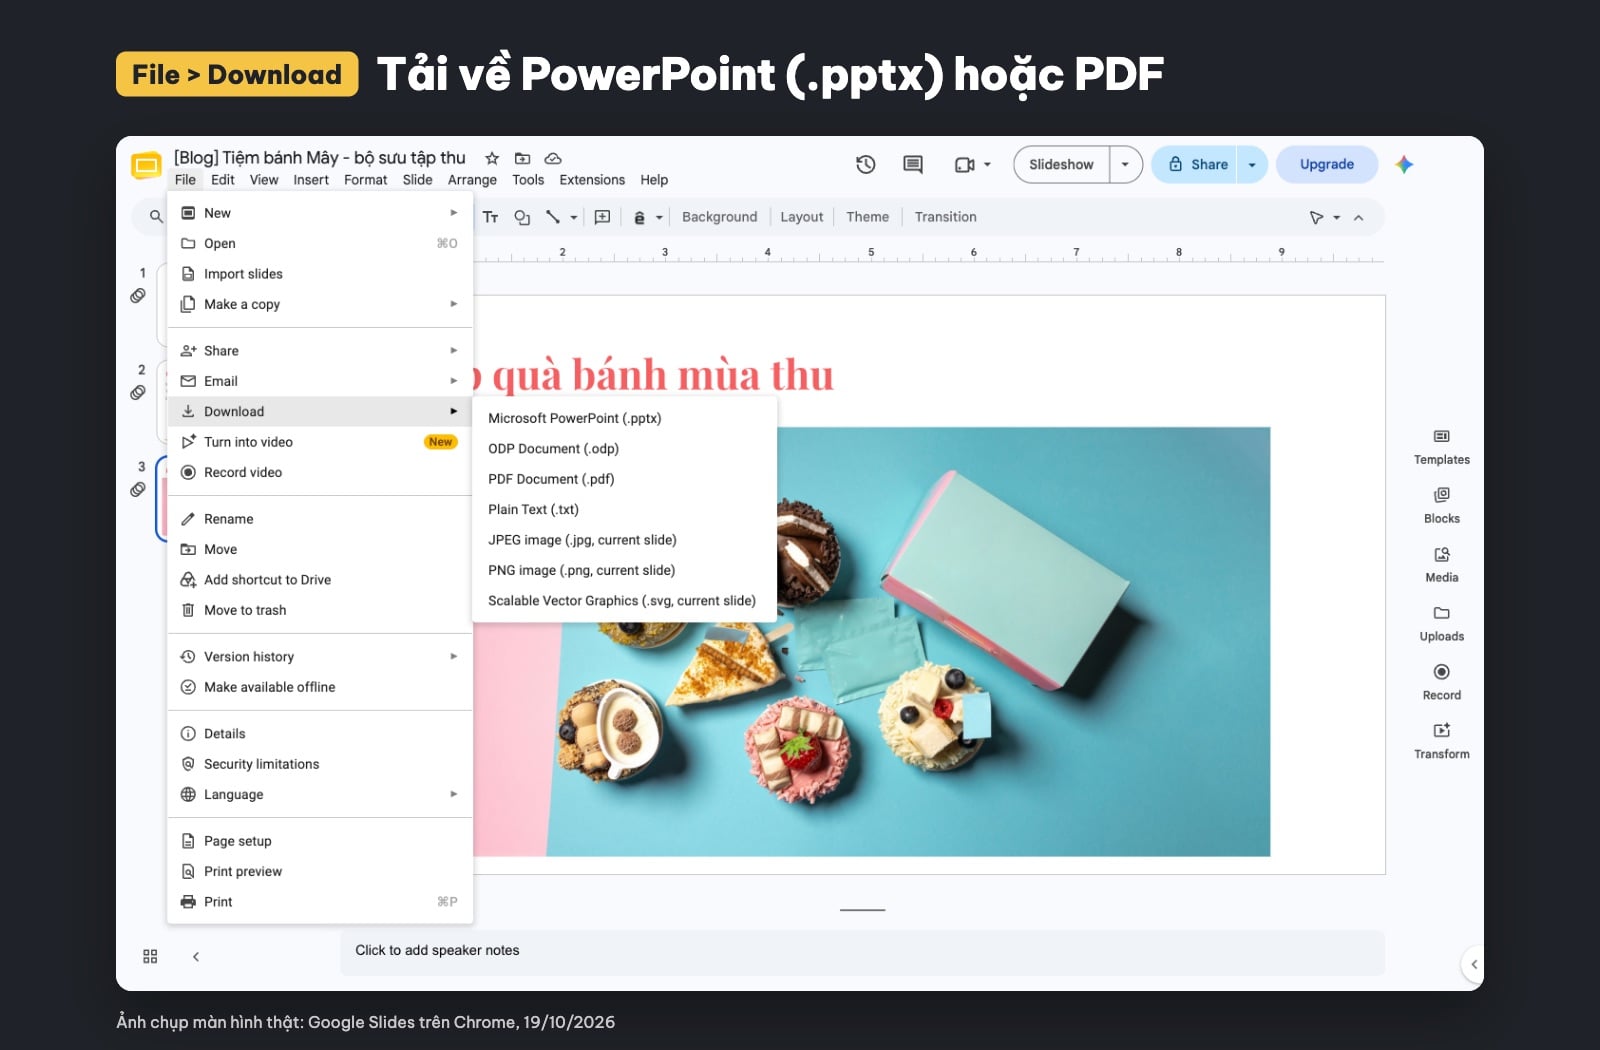Open Transform in the side panel
This screenshot has height=1050, width=1600.
[1442, 742]
